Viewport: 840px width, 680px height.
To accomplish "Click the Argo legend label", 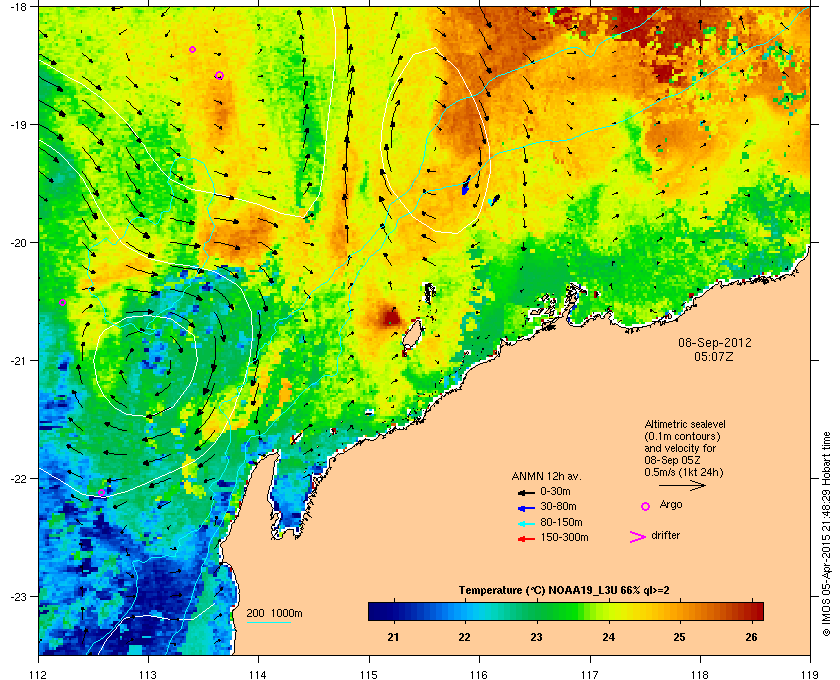I will (671, 505).
